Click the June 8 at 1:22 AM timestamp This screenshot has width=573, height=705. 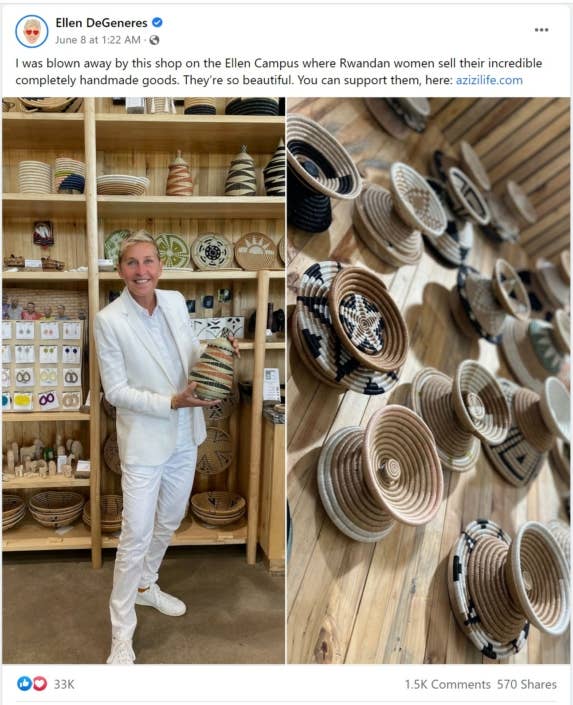click(x=98, y=40)
